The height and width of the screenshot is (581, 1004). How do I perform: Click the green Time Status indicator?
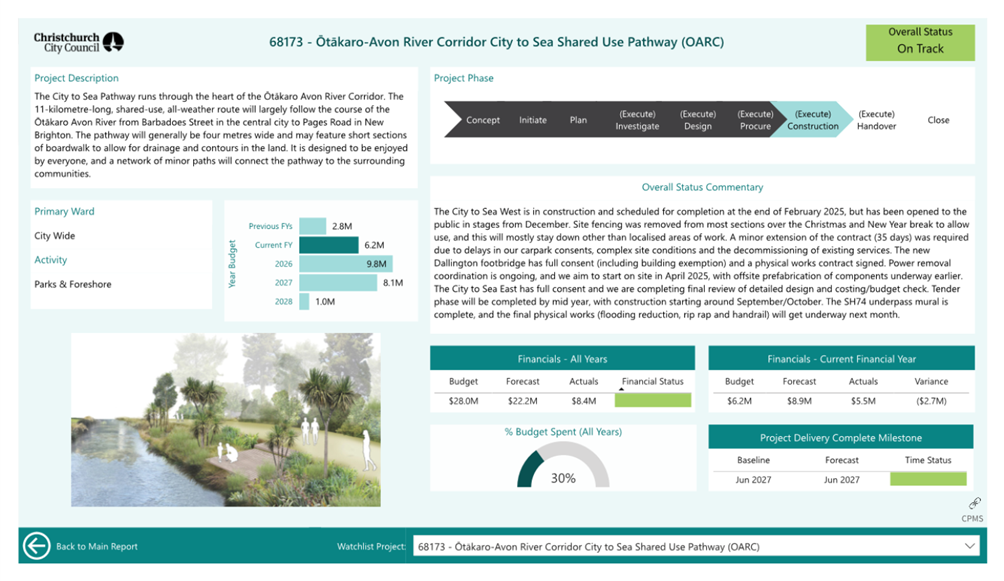pos(927,479)
